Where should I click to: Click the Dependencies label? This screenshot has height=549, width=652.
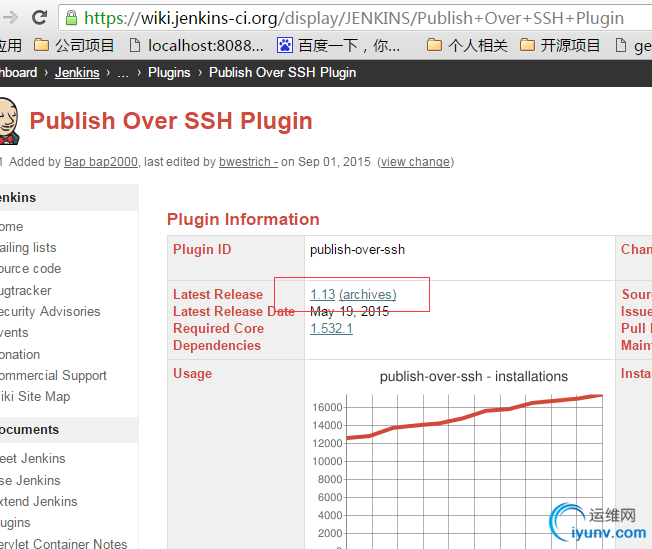pos(217,346)
